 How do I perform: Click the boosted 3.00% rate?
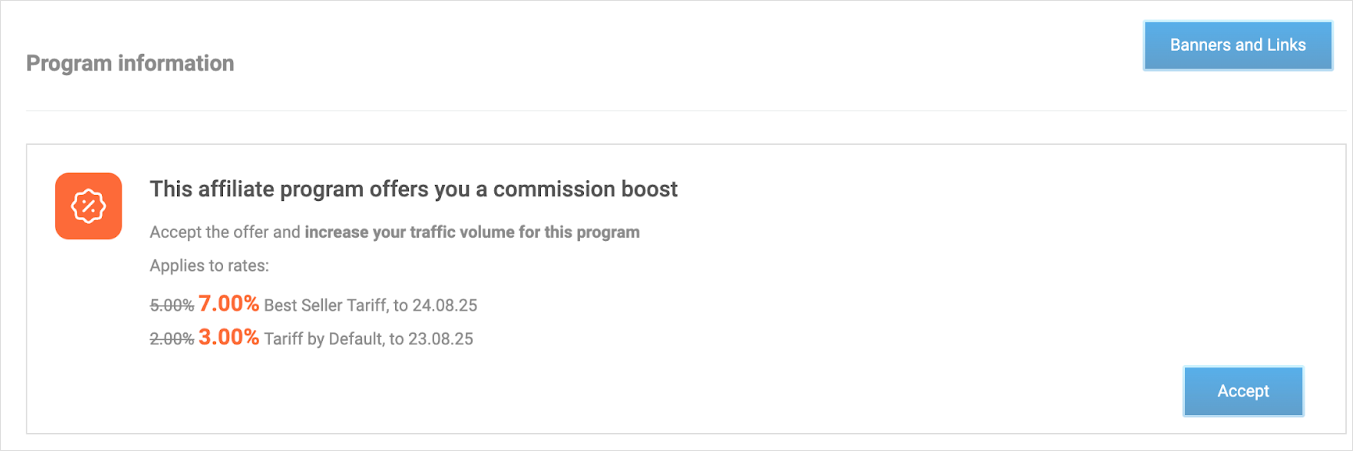pos(229,338)
